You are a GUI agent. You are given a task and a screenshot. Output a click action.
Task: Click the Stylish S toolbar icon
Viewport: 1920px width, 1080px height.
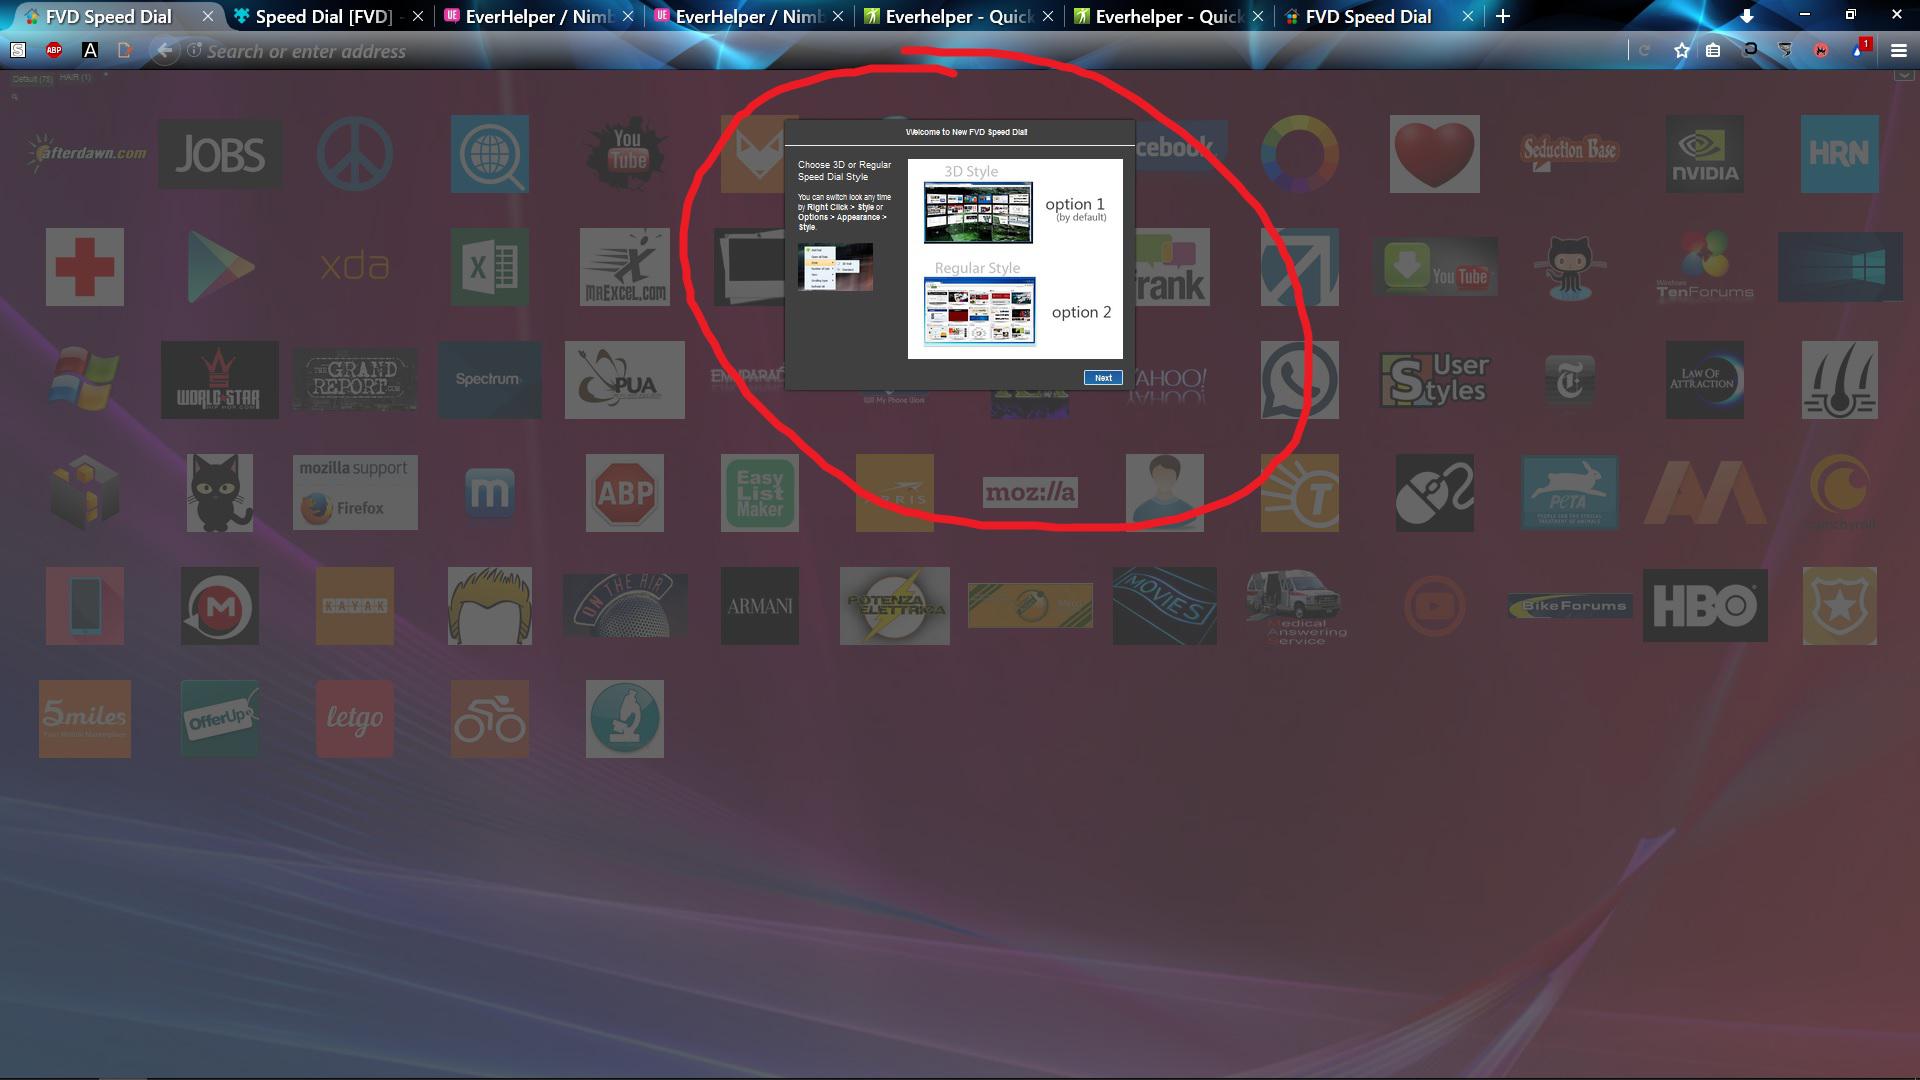pos(18,50)
